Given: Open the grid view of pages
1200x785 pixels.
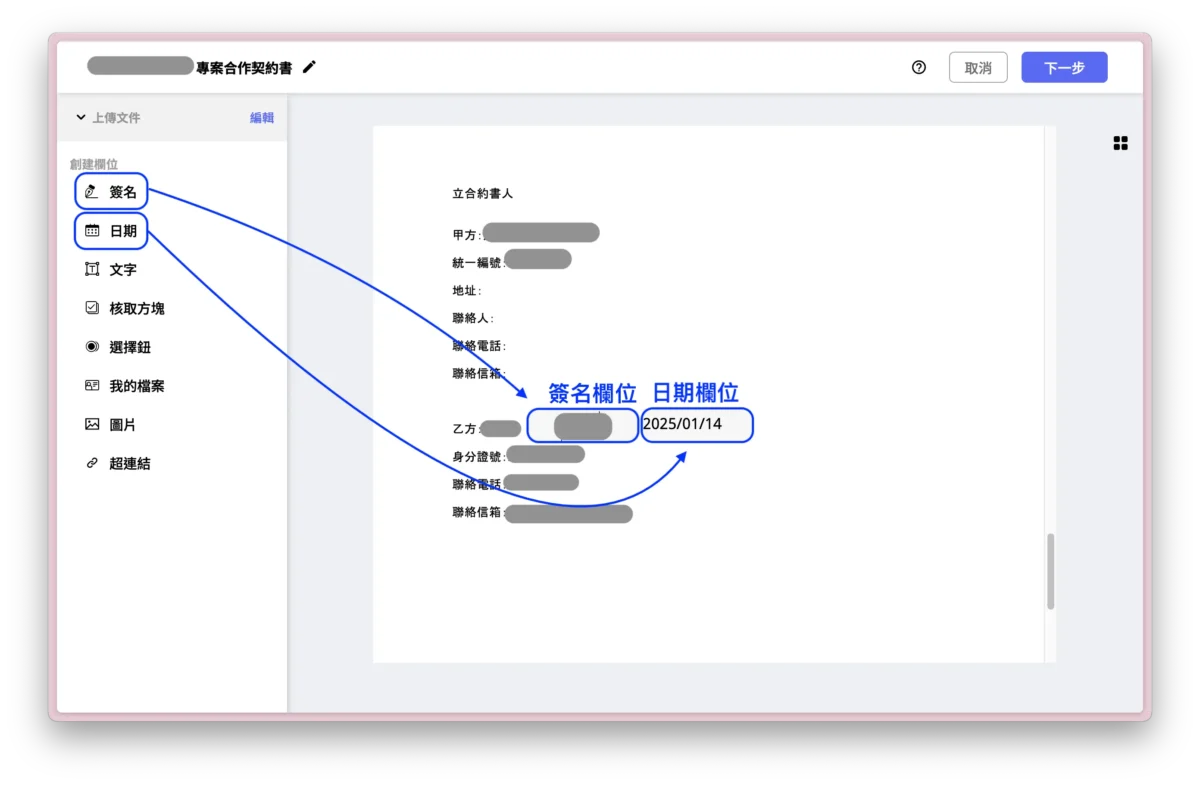Looking at the screenshot, I should (x=1120, y=144).
